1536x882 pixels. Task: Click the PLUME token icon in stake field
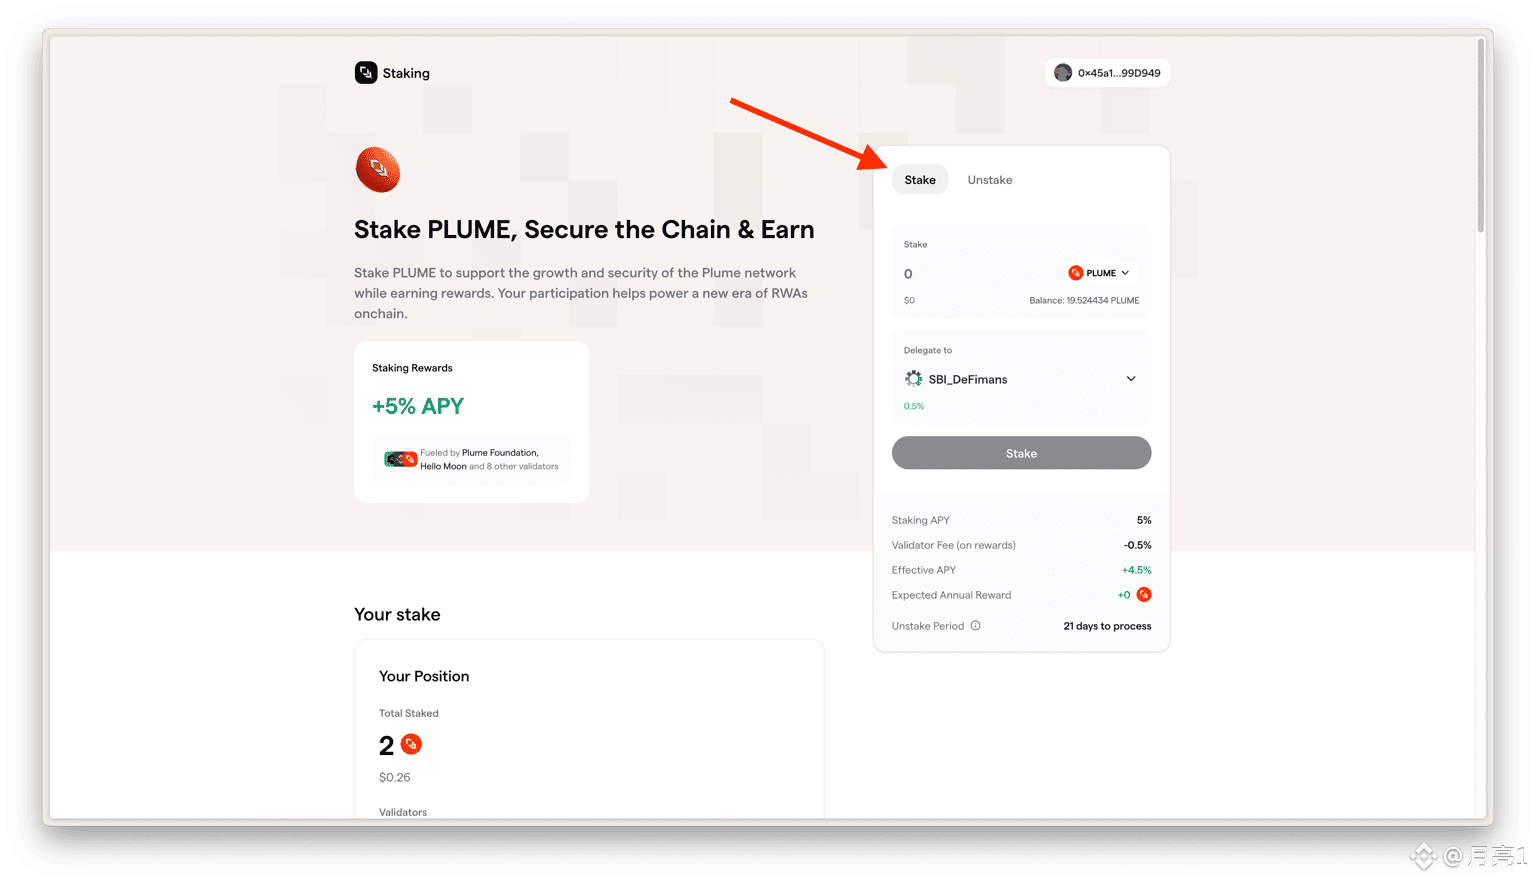[1076, 273]
